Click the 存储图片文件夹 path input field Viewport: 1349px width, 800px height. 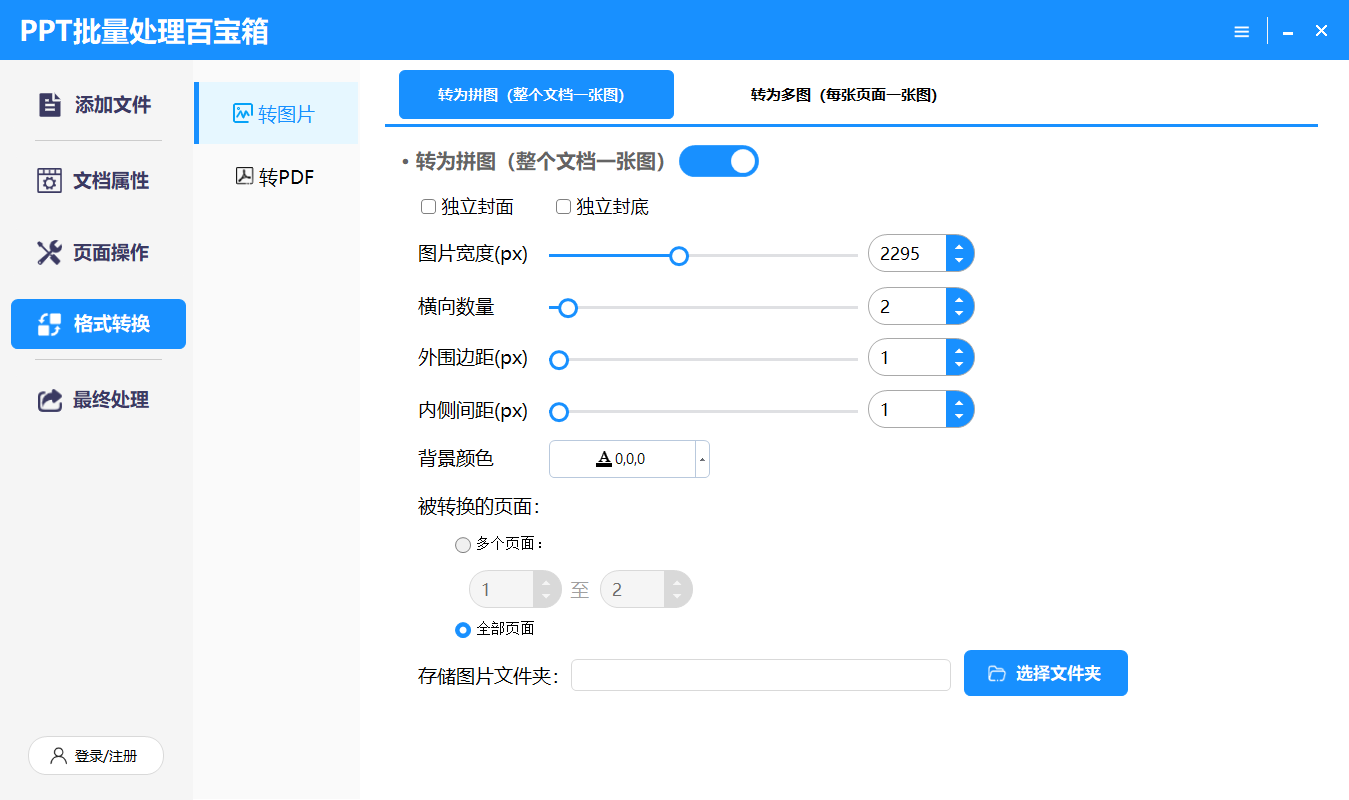pyautogui.click(x=760, y=675)
